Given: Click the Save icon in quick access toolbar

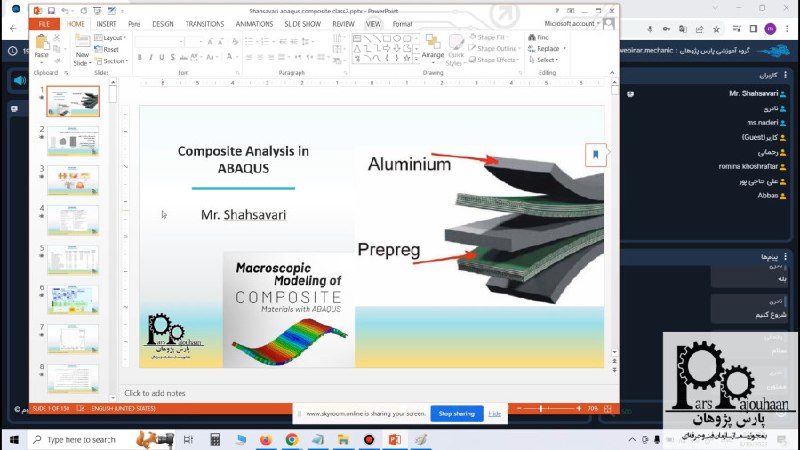Looking at the screenshot, I should coord(51,11).
